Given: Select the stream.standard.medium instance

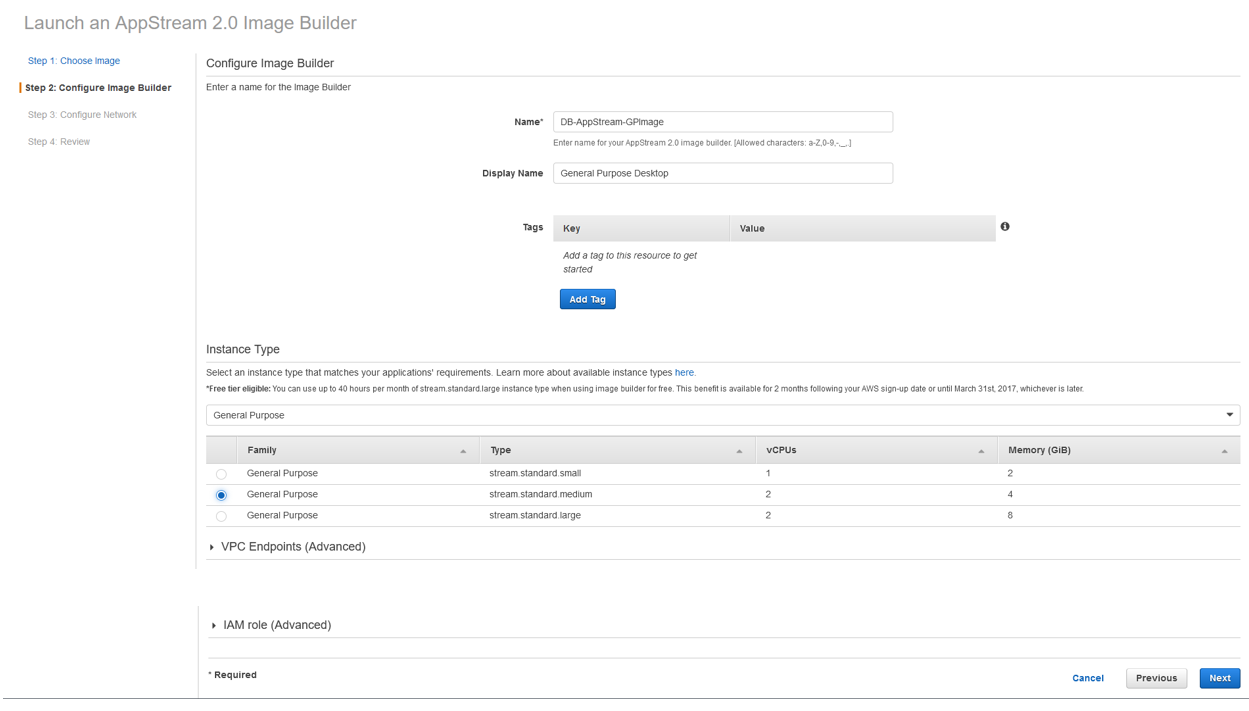Looking at the screenshot, I should pyautogui.click(x=221, y=494).
